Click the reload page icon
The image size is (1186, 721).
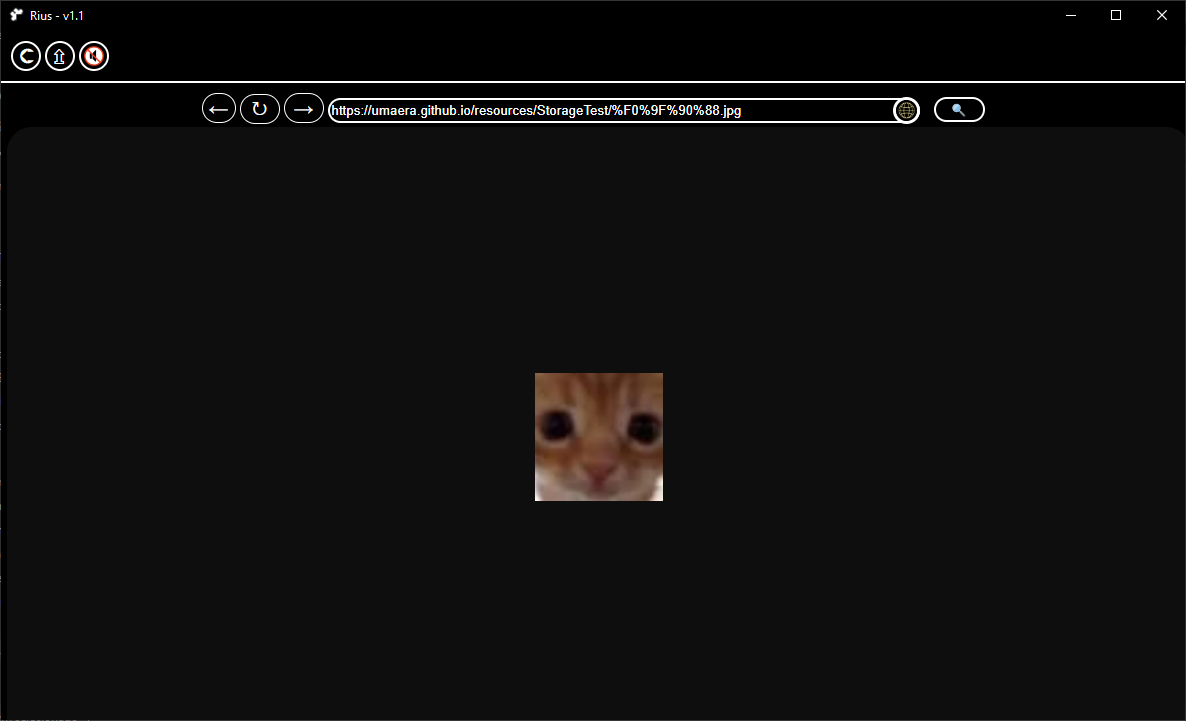(259, 108)
